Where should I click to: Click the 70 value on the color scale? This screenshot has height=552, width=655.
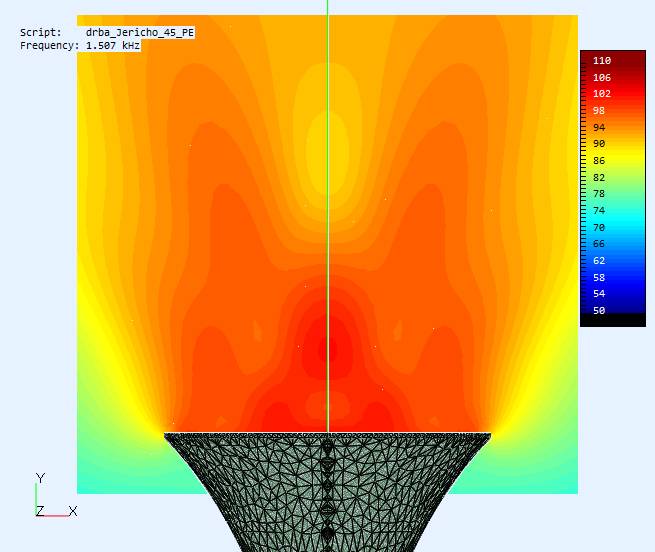pos(599,228)
